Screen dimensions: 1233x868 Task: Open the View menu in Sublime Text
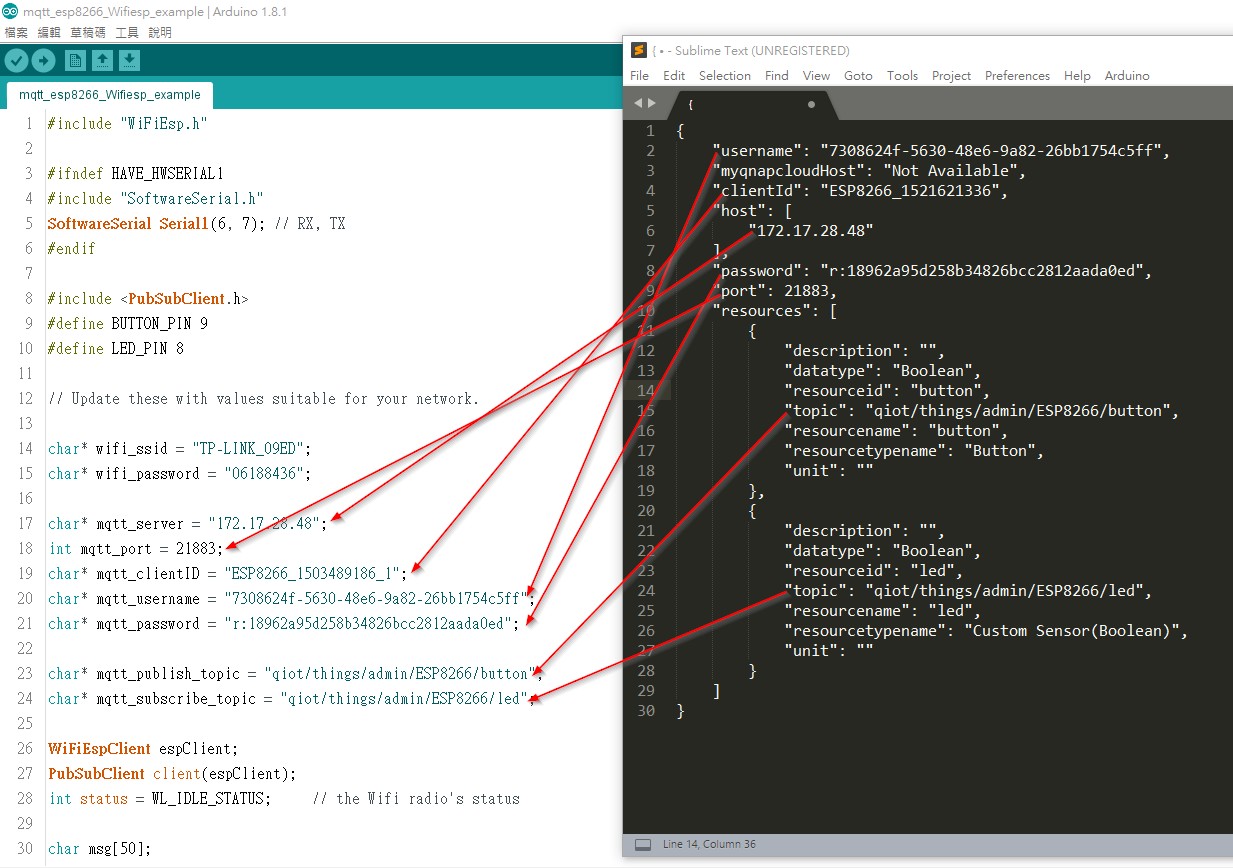(816, 76)
